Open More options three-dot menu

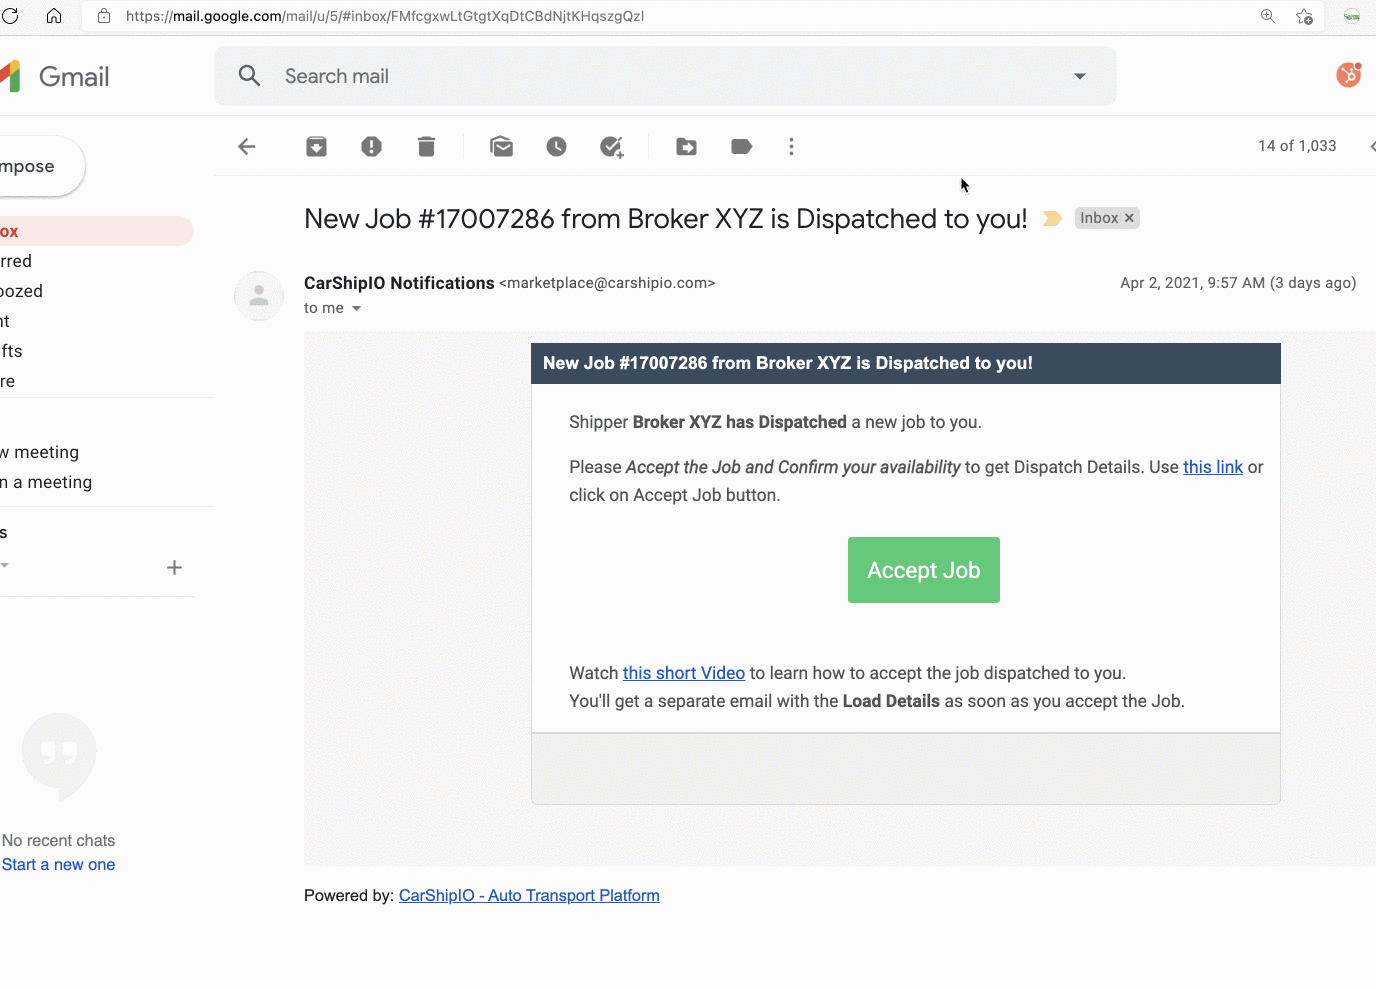click(791, 147)
